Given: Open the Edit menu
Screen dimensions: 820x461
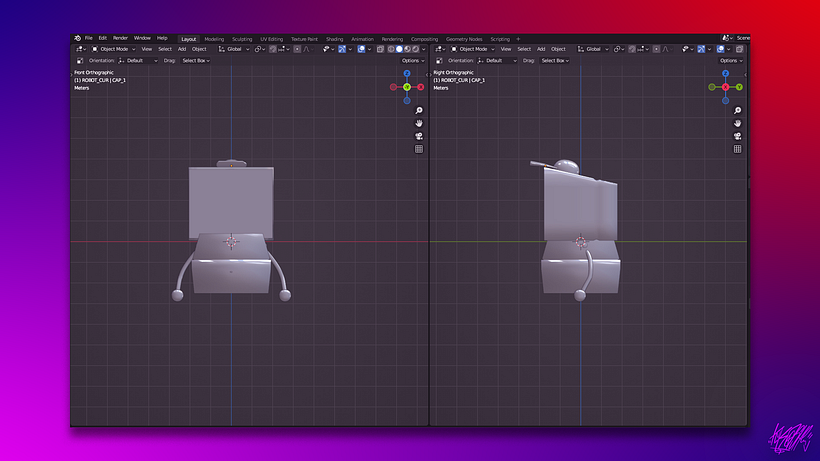Looking at the screenshot, I should point(102,38).
